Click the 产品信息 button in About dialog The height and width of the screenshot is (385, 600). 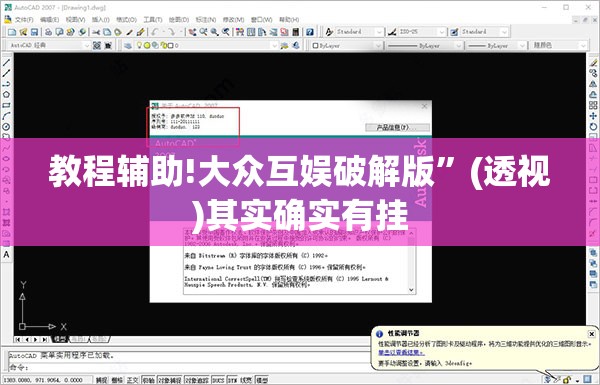(397, 127)
